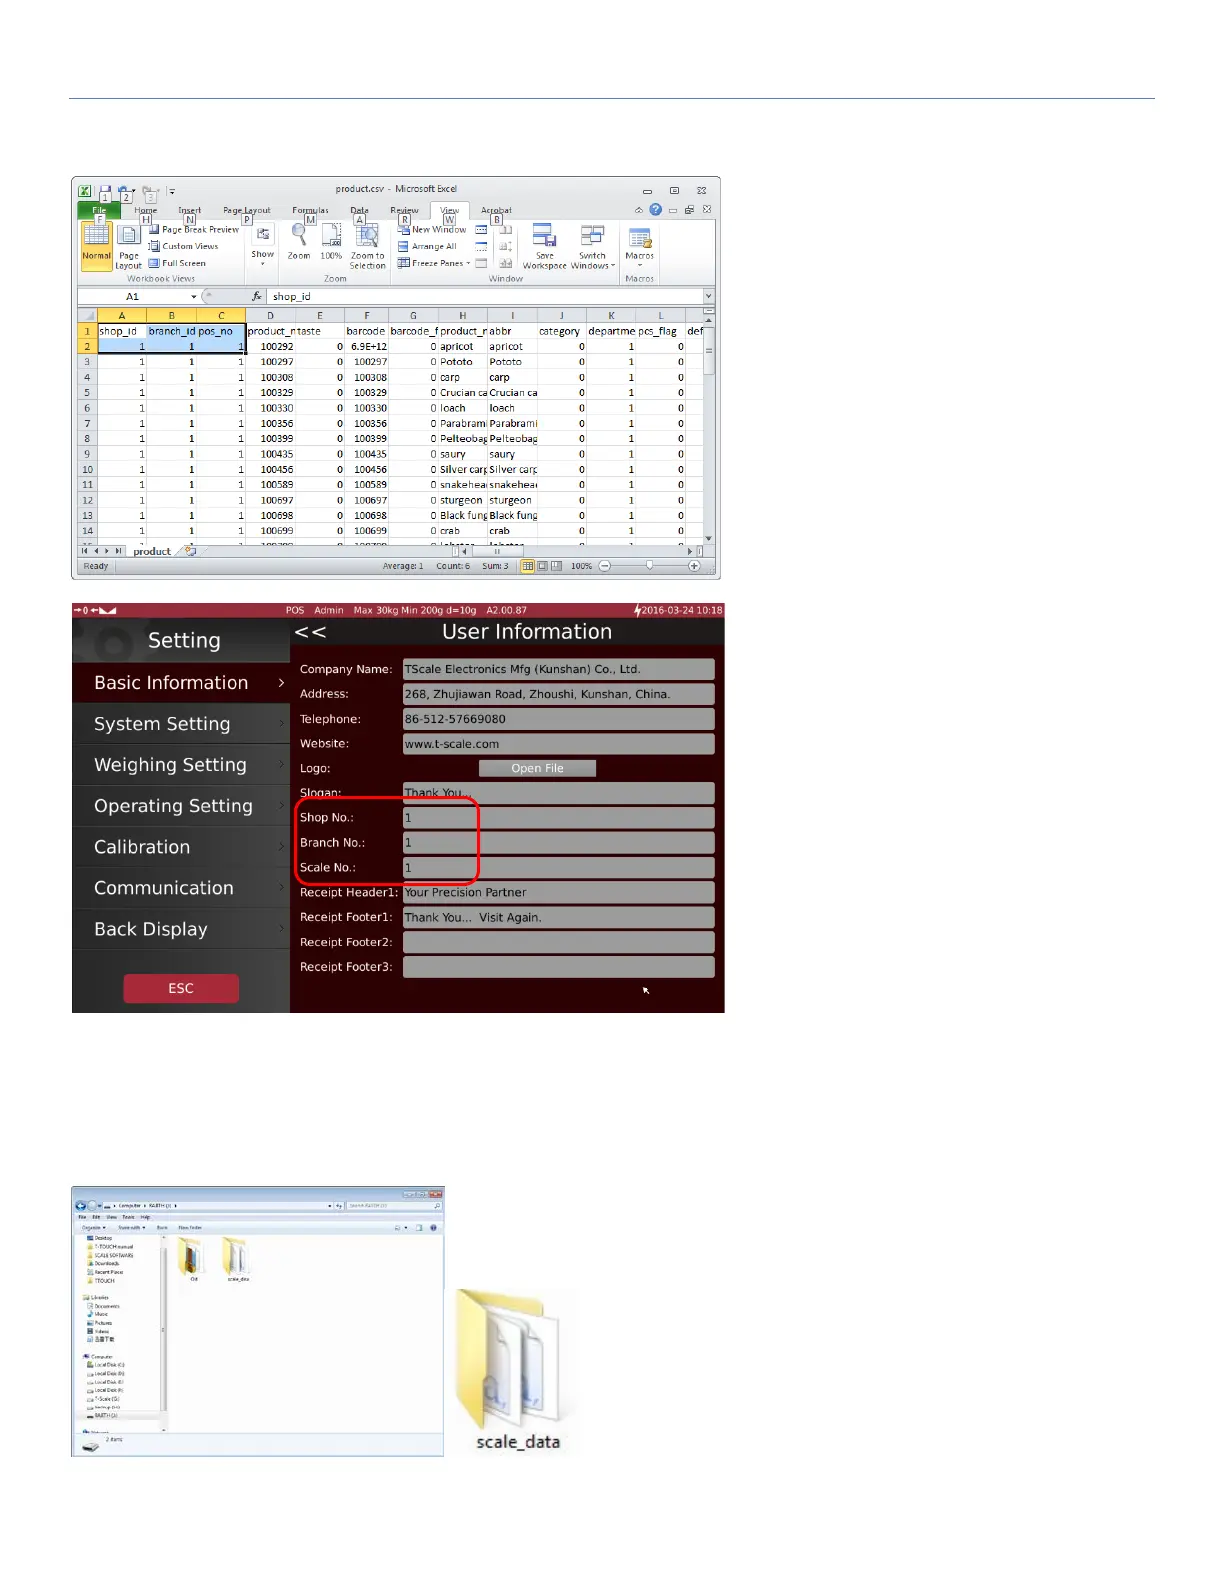Click the Zoom magnifier icon in ribbon
This screenshot has width=1224, height=1584.
tap(299, 241)
